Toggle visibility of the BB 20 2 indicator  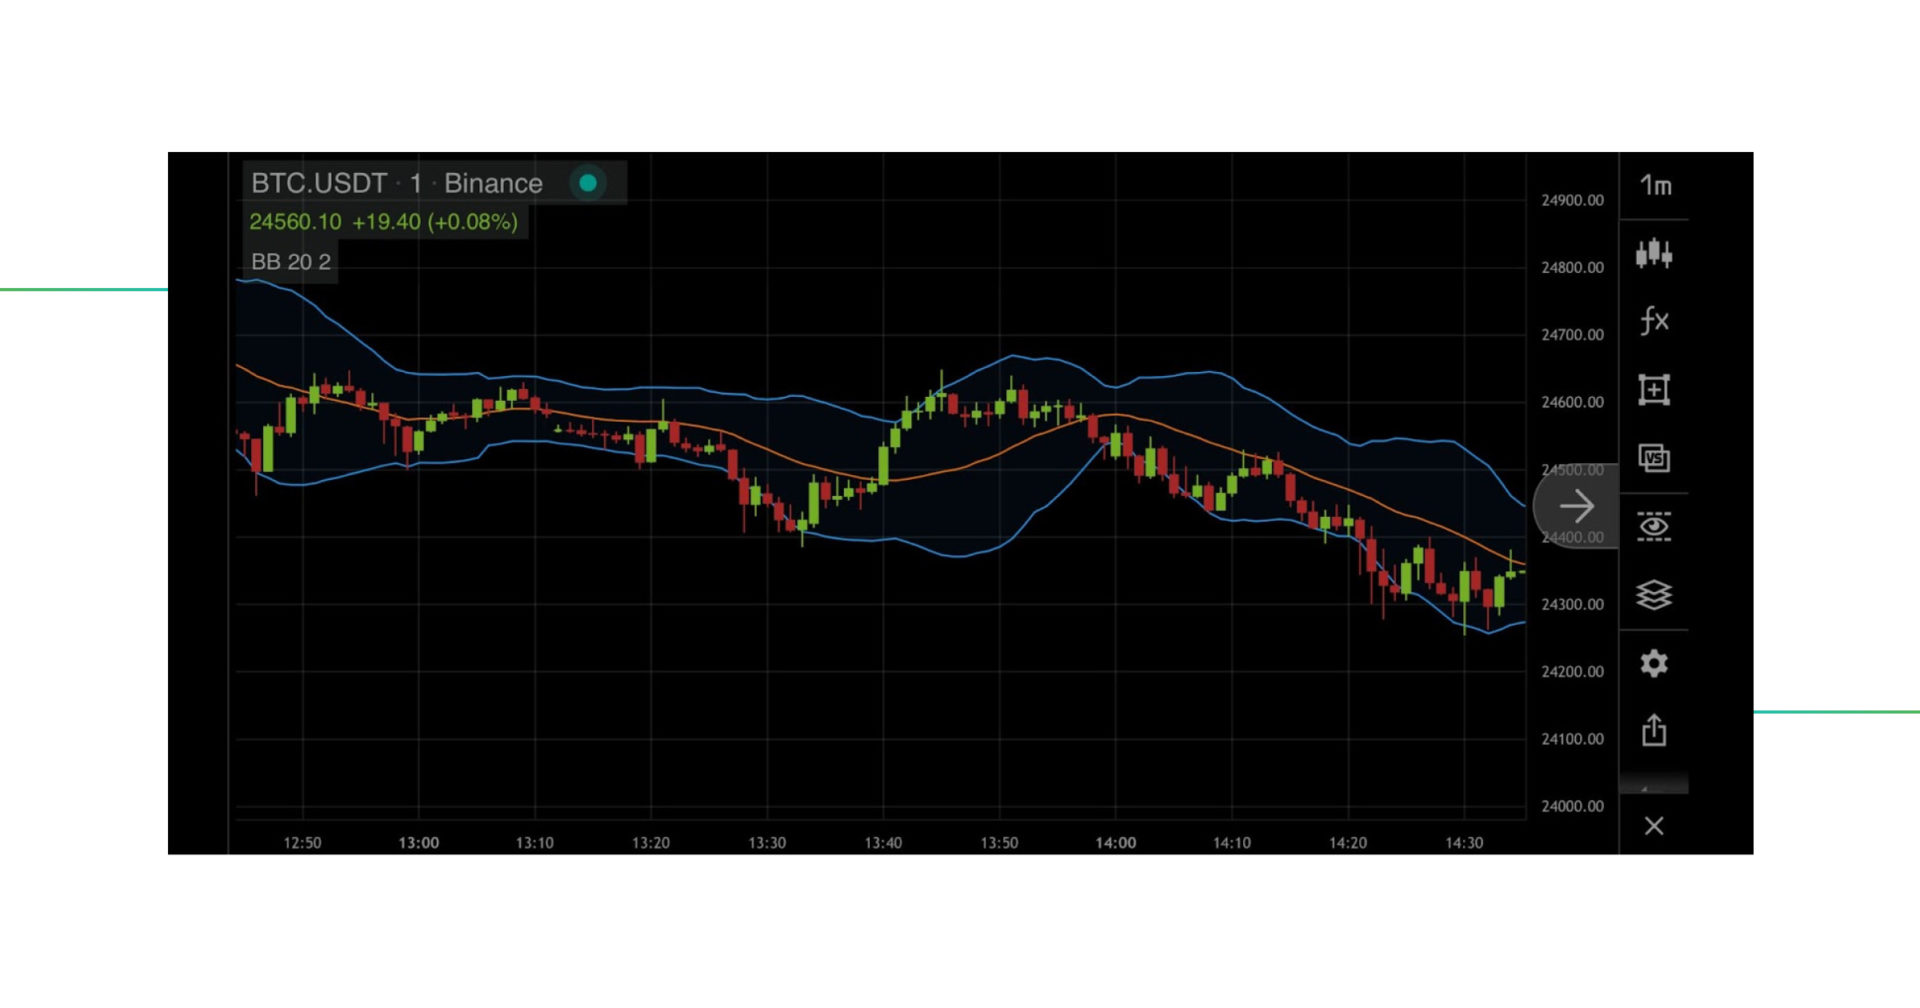(x=294, y=261)
